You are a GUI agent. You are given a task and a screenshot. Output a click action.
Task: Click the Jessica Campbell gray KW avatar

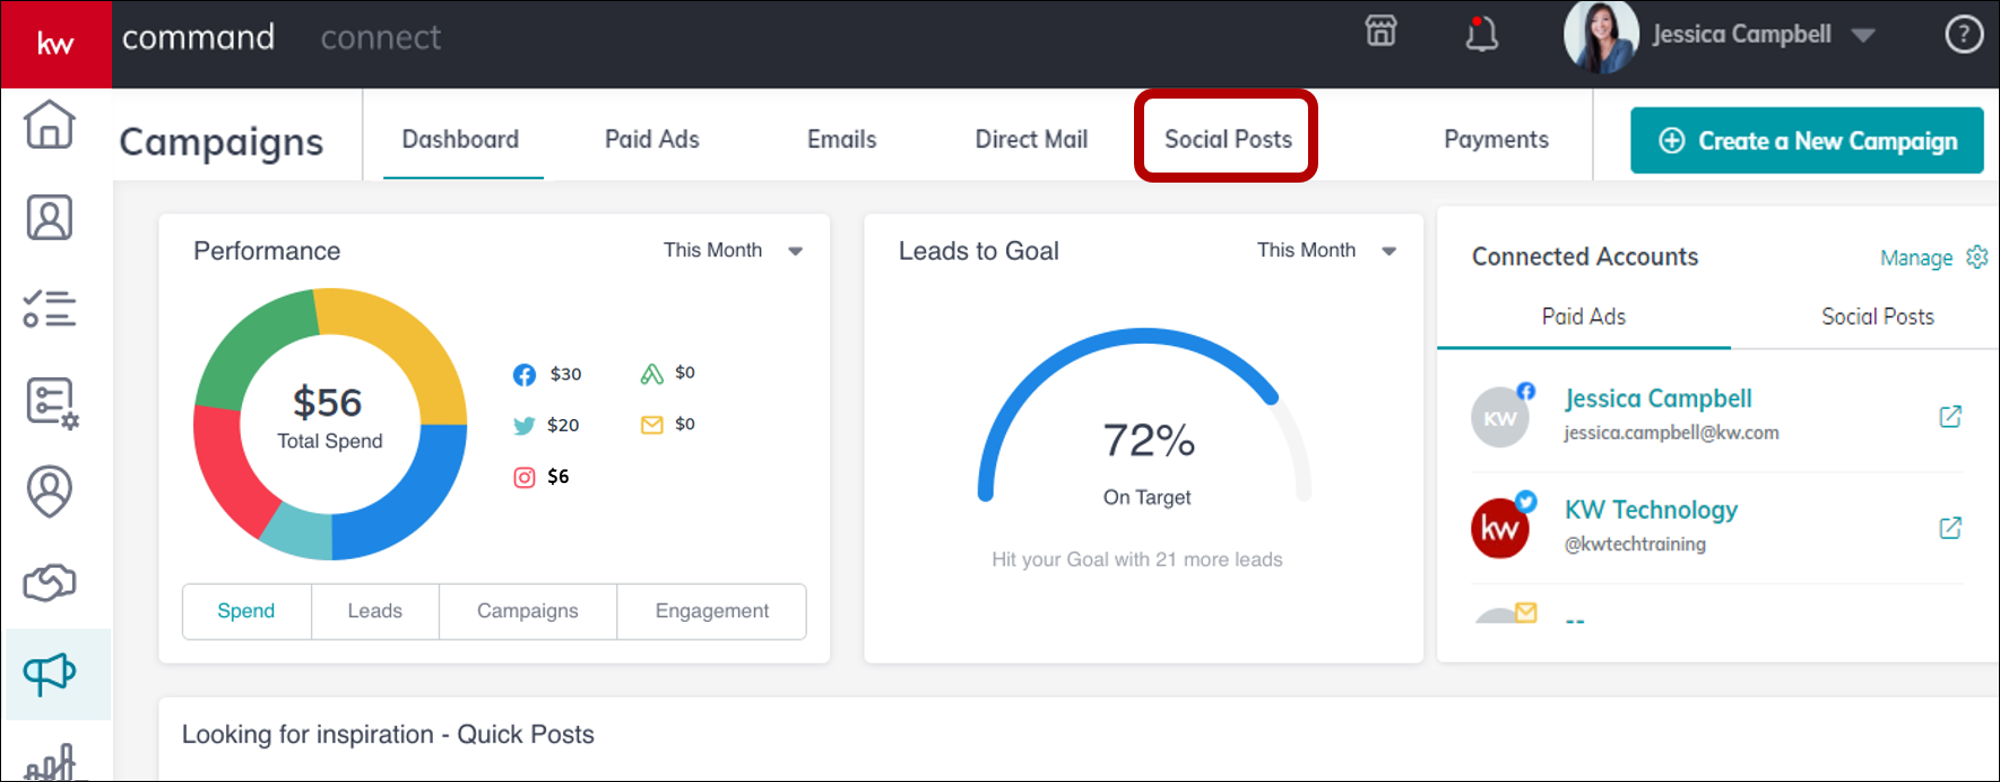click(1500, 417)
